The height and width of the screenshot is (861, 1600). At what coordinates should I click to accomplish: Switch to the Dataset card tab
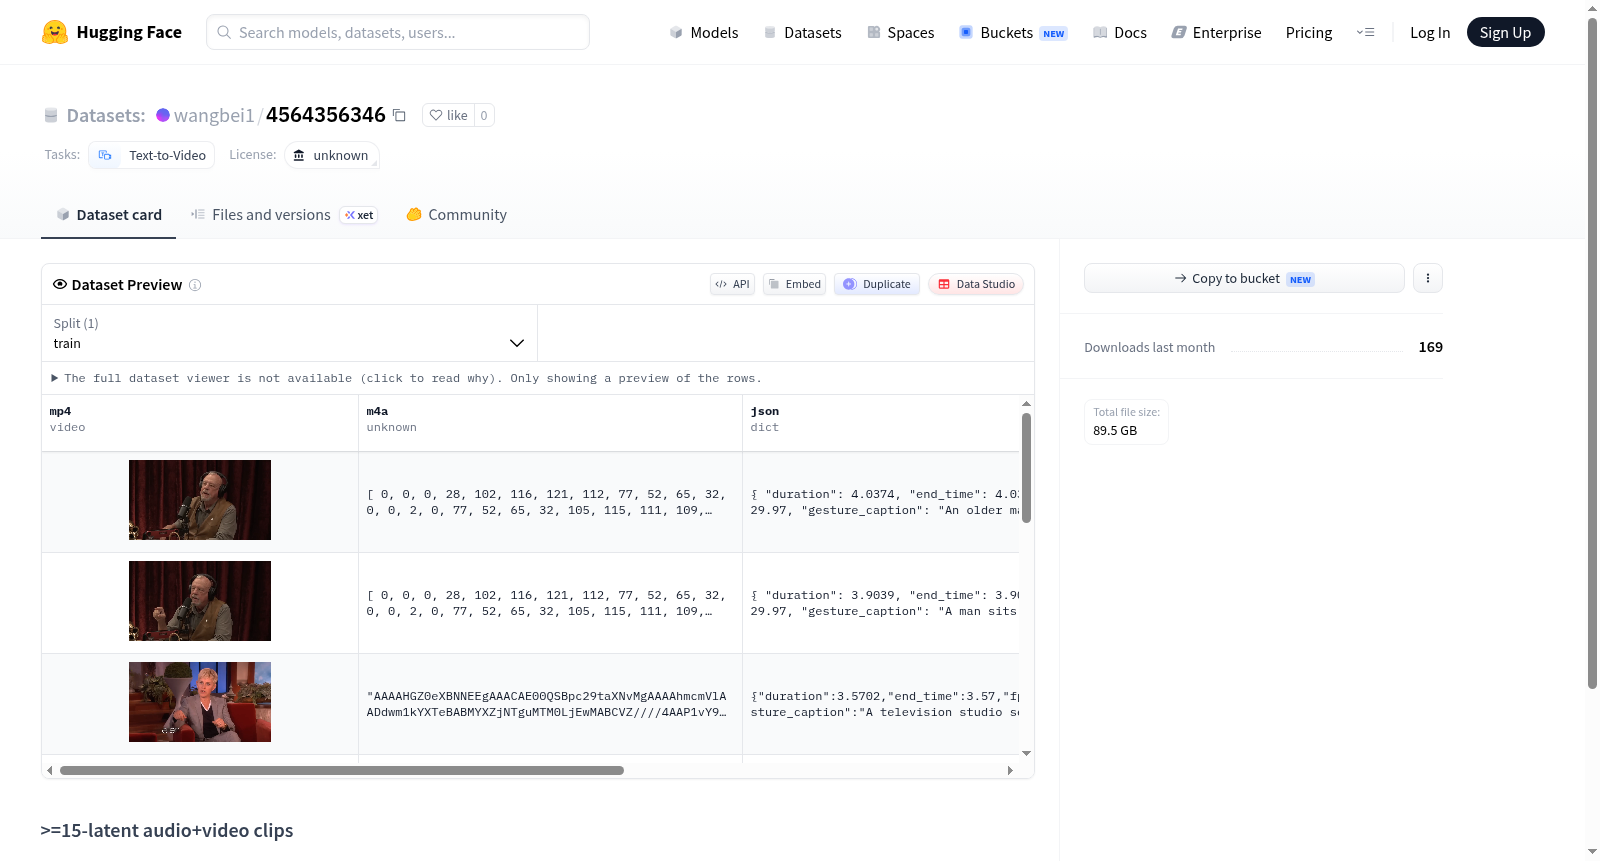[108, 214]
